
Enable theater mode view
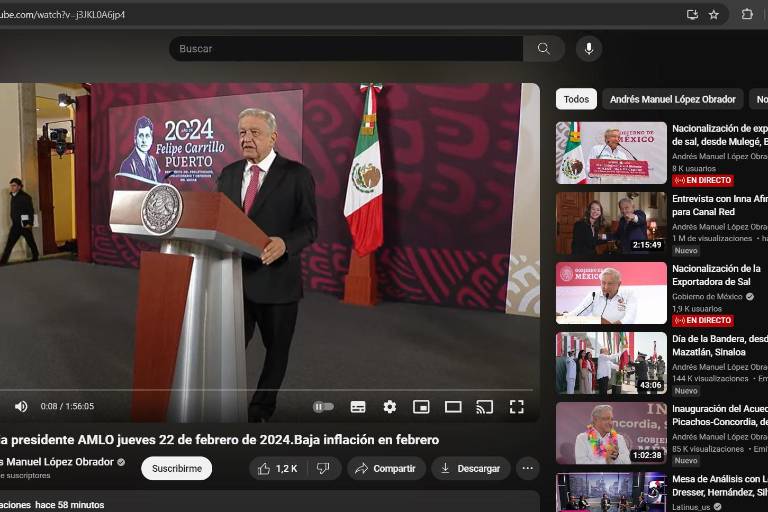pos(453,407)
